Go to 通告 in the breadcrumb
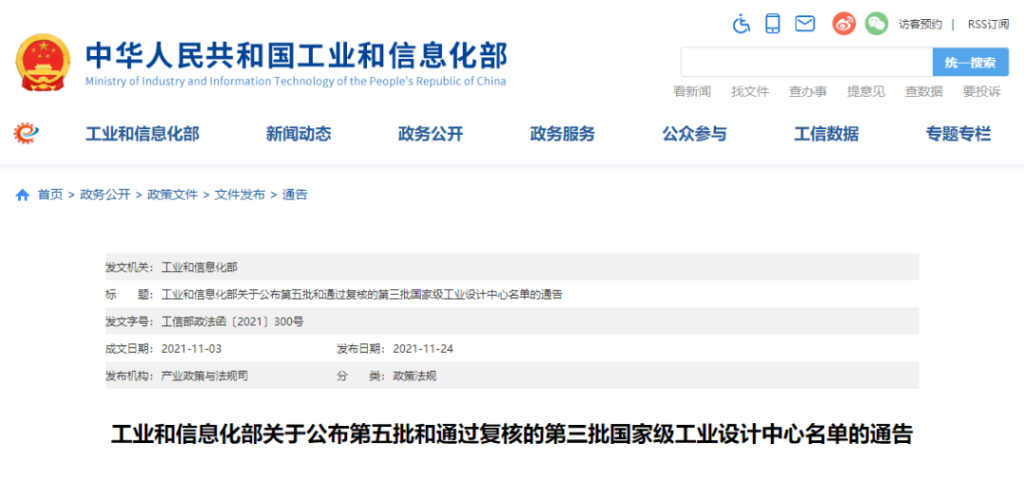This screenshot has height=500, width=1024. click(x=295, y=195)
